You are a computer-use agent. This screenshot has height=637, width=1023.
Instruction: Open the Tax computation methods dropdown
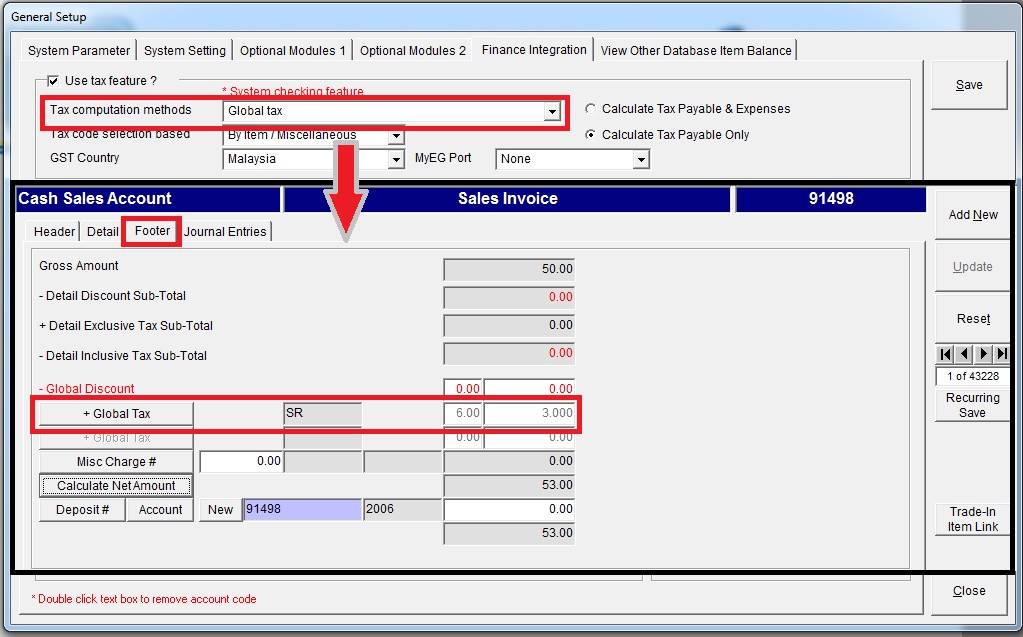[551, 112]
